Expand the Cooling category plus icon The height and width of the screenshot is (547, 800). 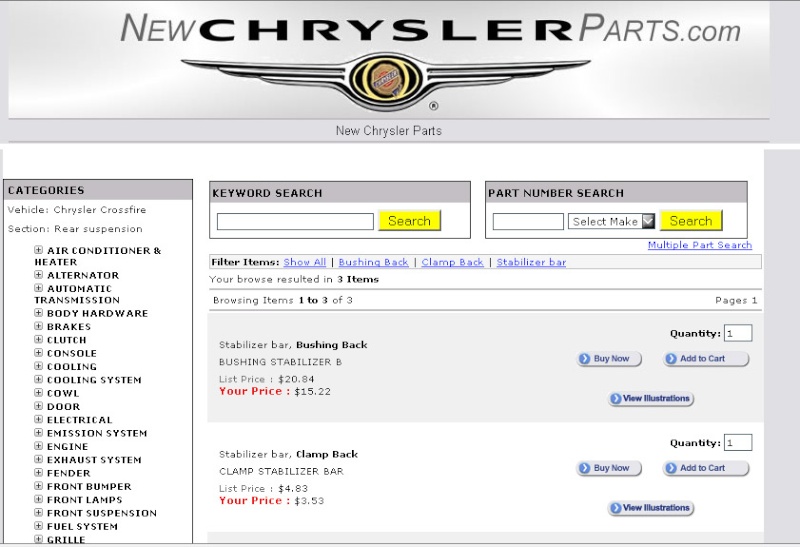(x=38, y=366)
